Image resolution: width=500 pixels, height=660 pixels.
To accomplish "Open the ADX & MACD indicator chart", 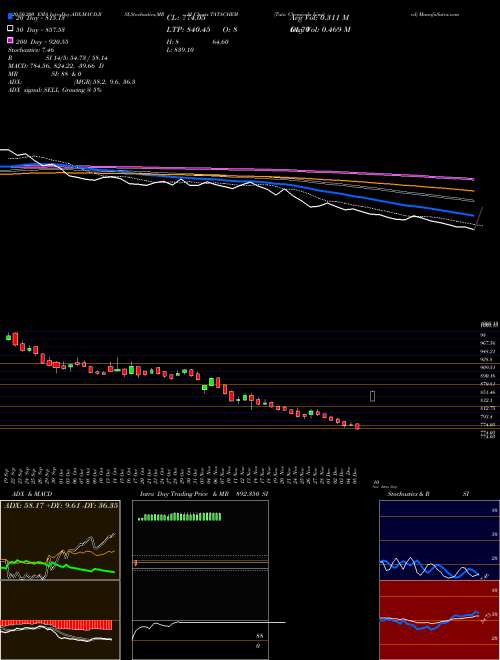I will coord(60,580).
